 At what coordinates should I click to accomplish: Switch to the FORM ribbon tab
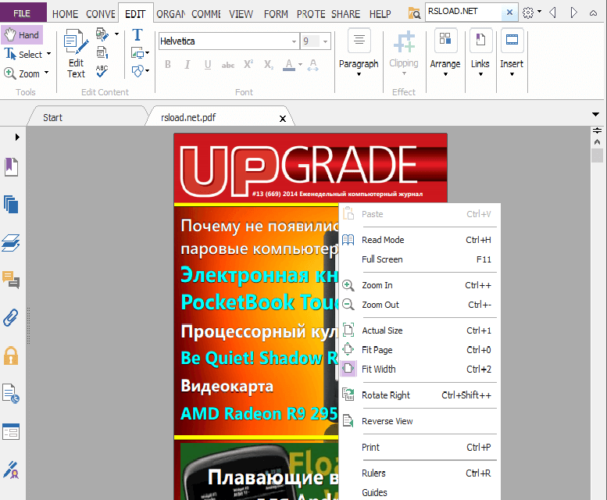(276, 14)
